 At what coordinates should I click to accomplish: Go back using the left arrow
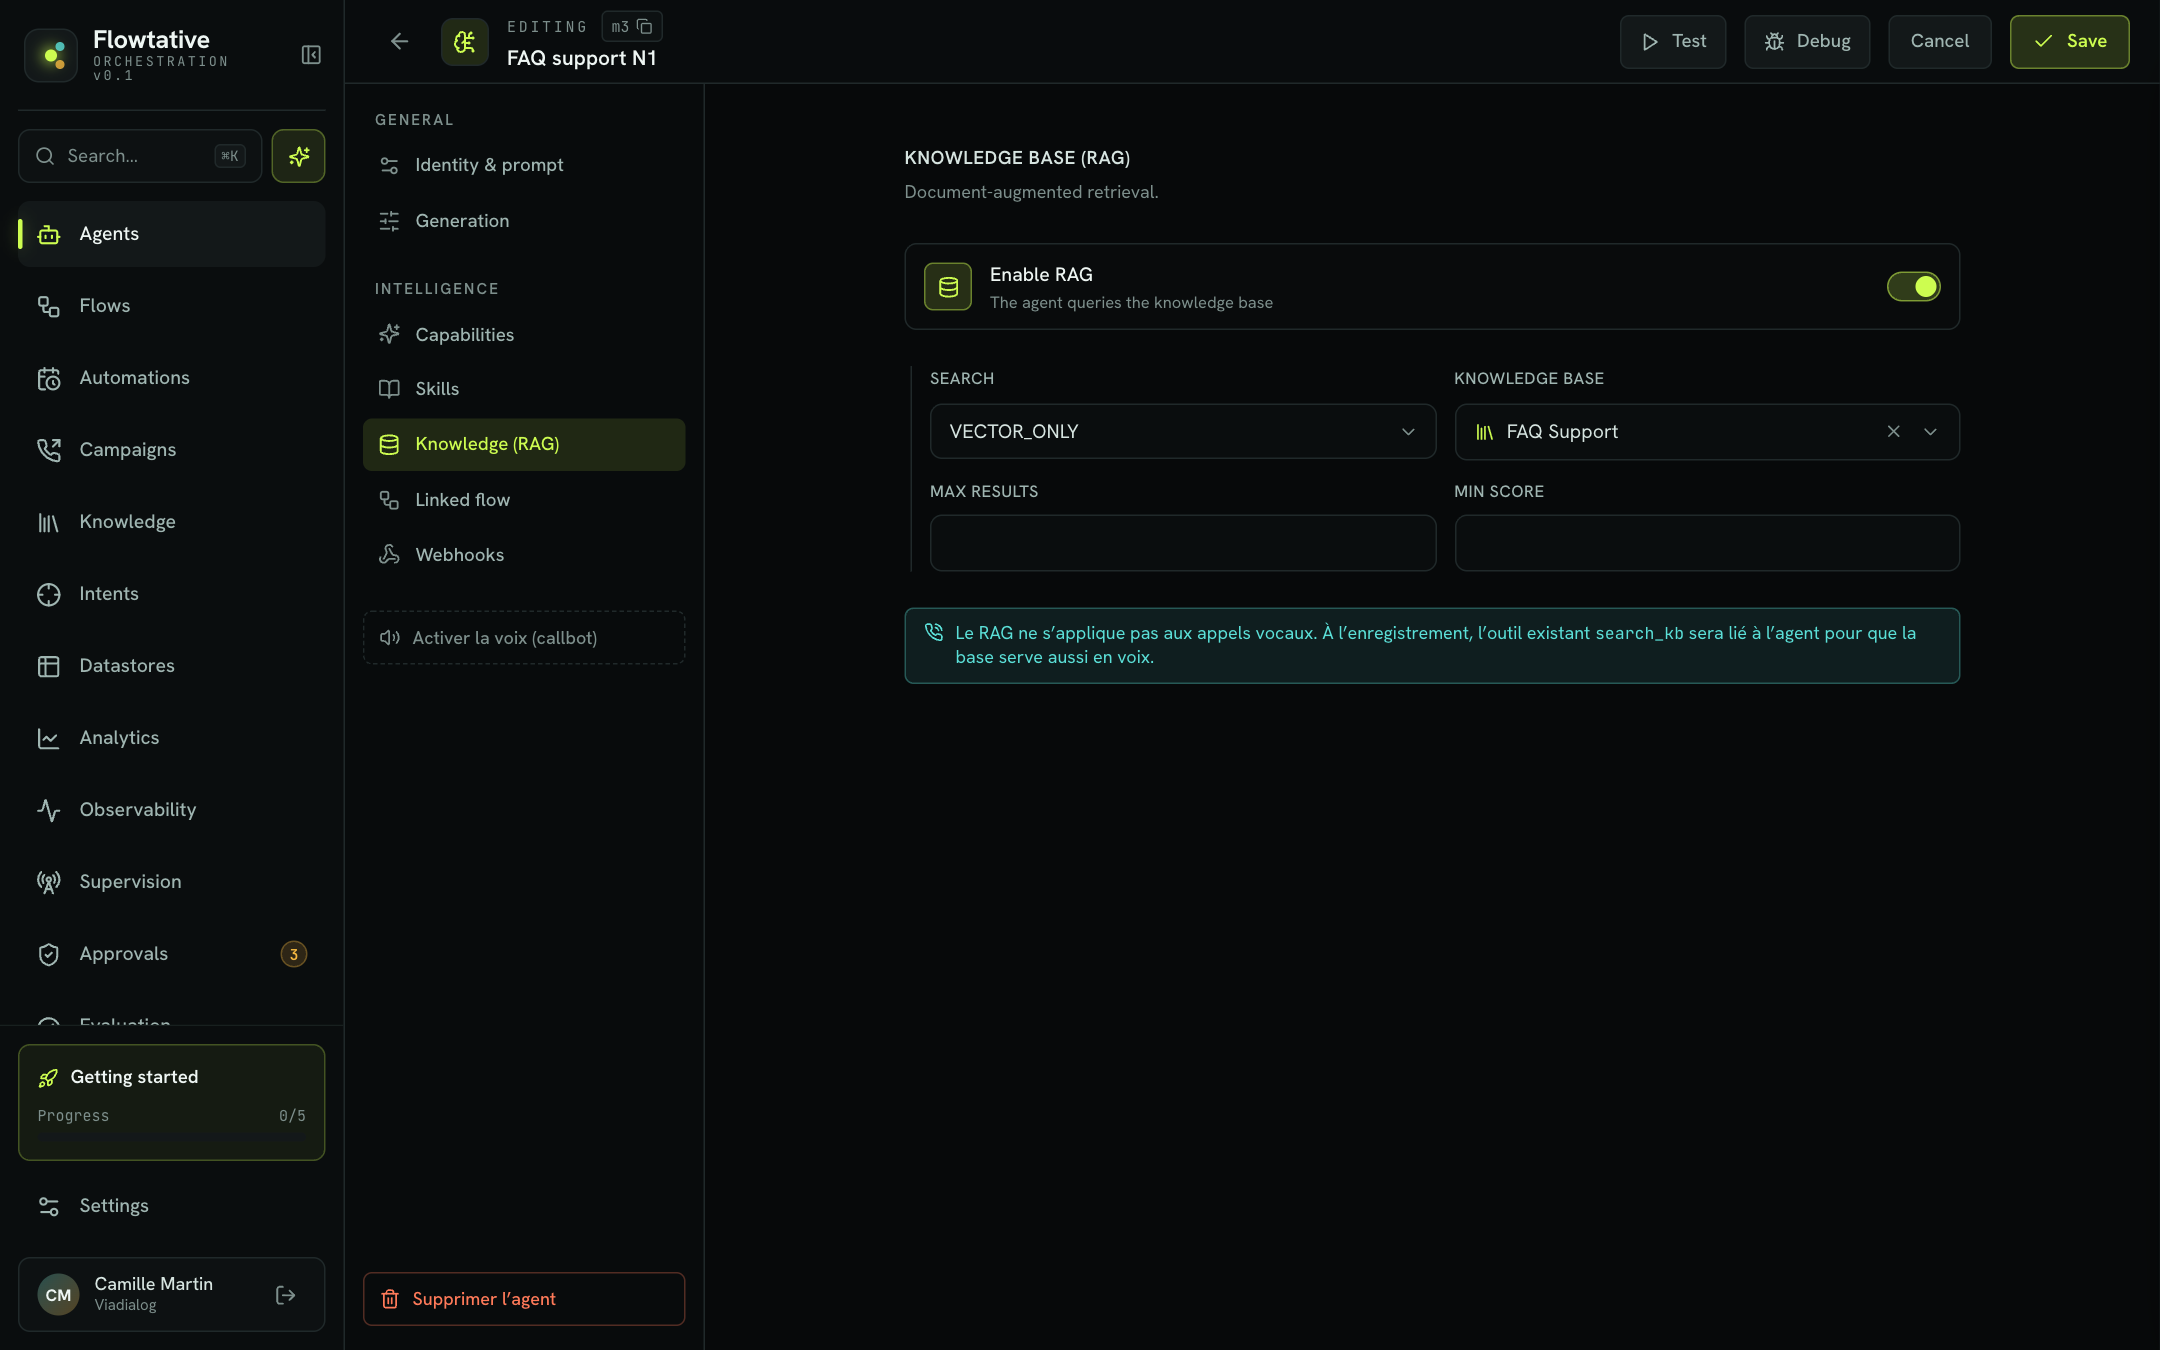(399, 42)
